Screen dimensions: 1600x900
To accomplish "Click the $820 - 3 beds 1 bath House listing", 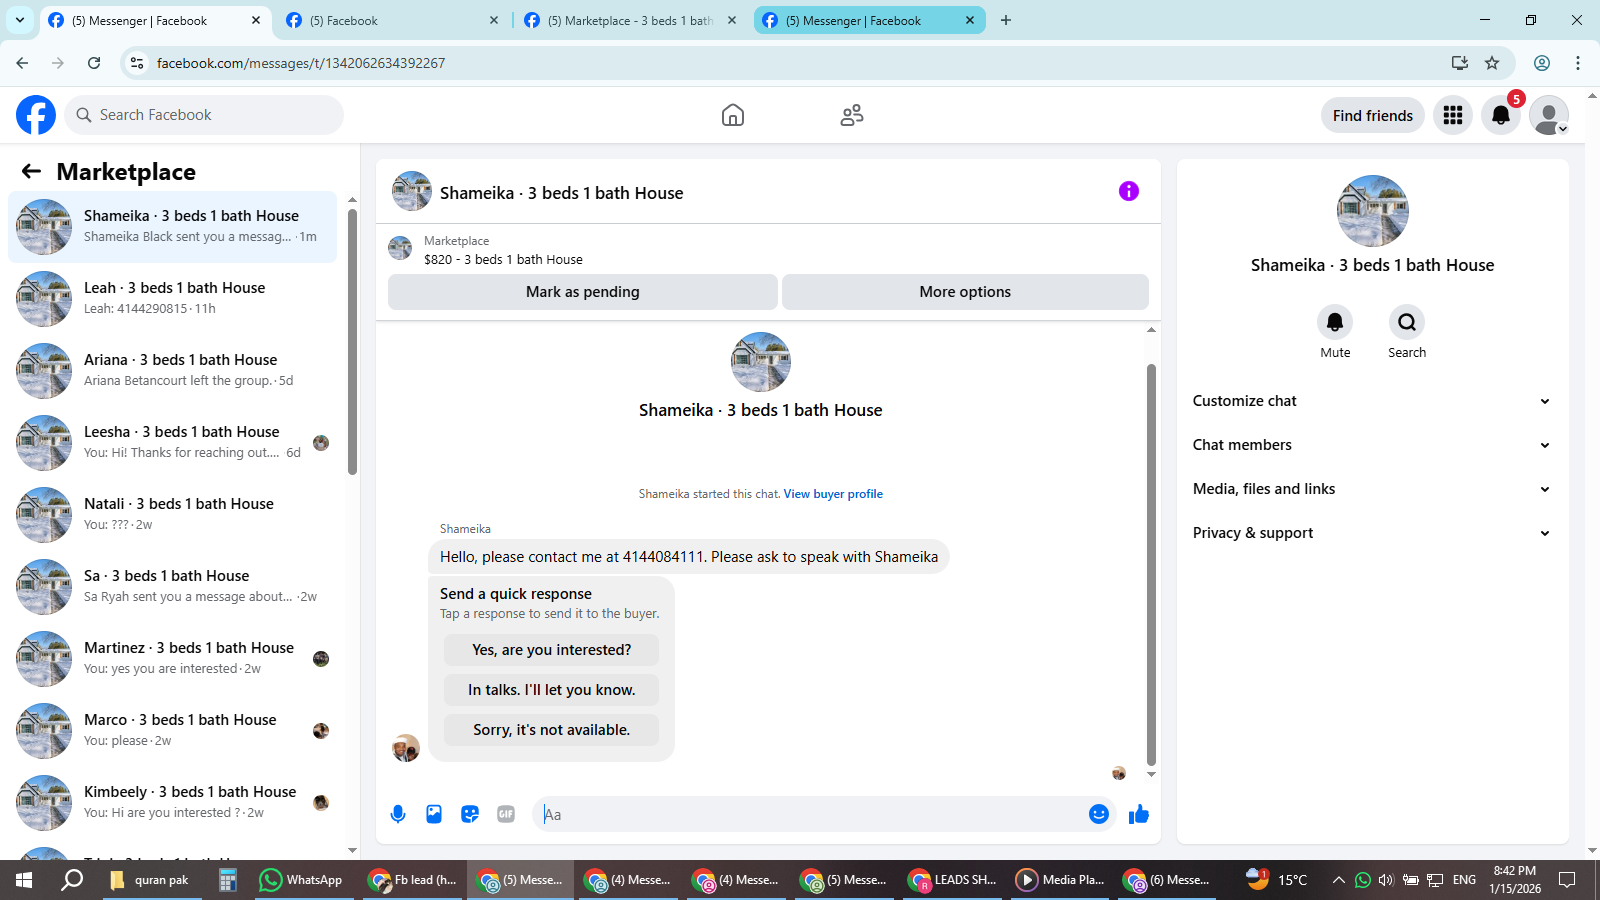I will (503, 259).
